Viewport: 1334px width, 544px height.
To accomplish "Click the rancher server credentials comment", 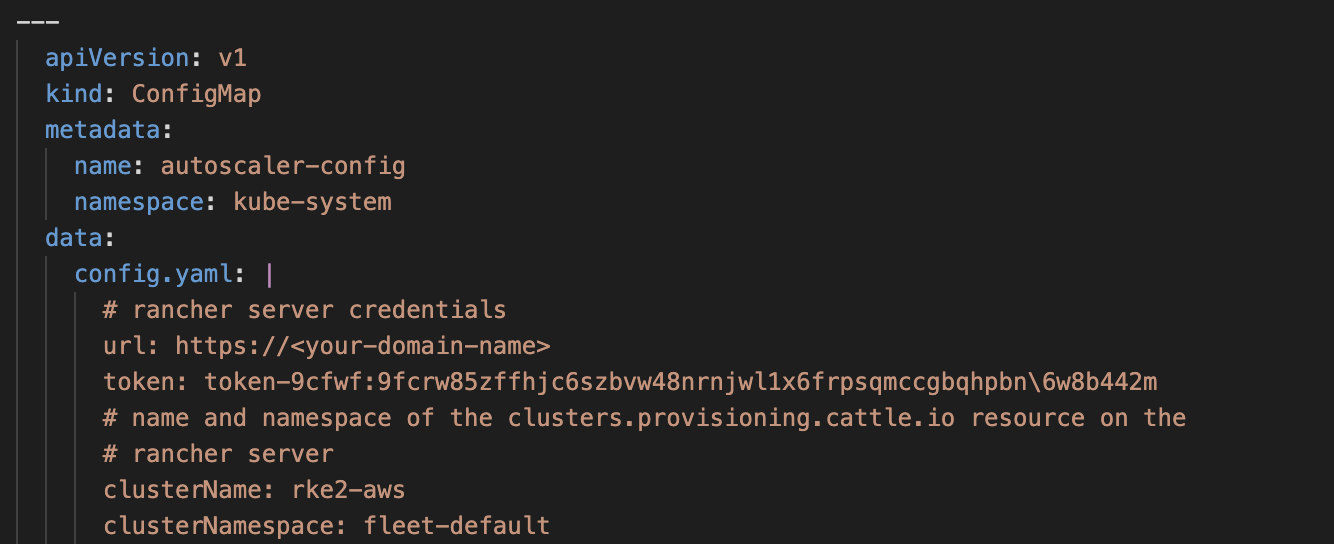I will 304,310.
